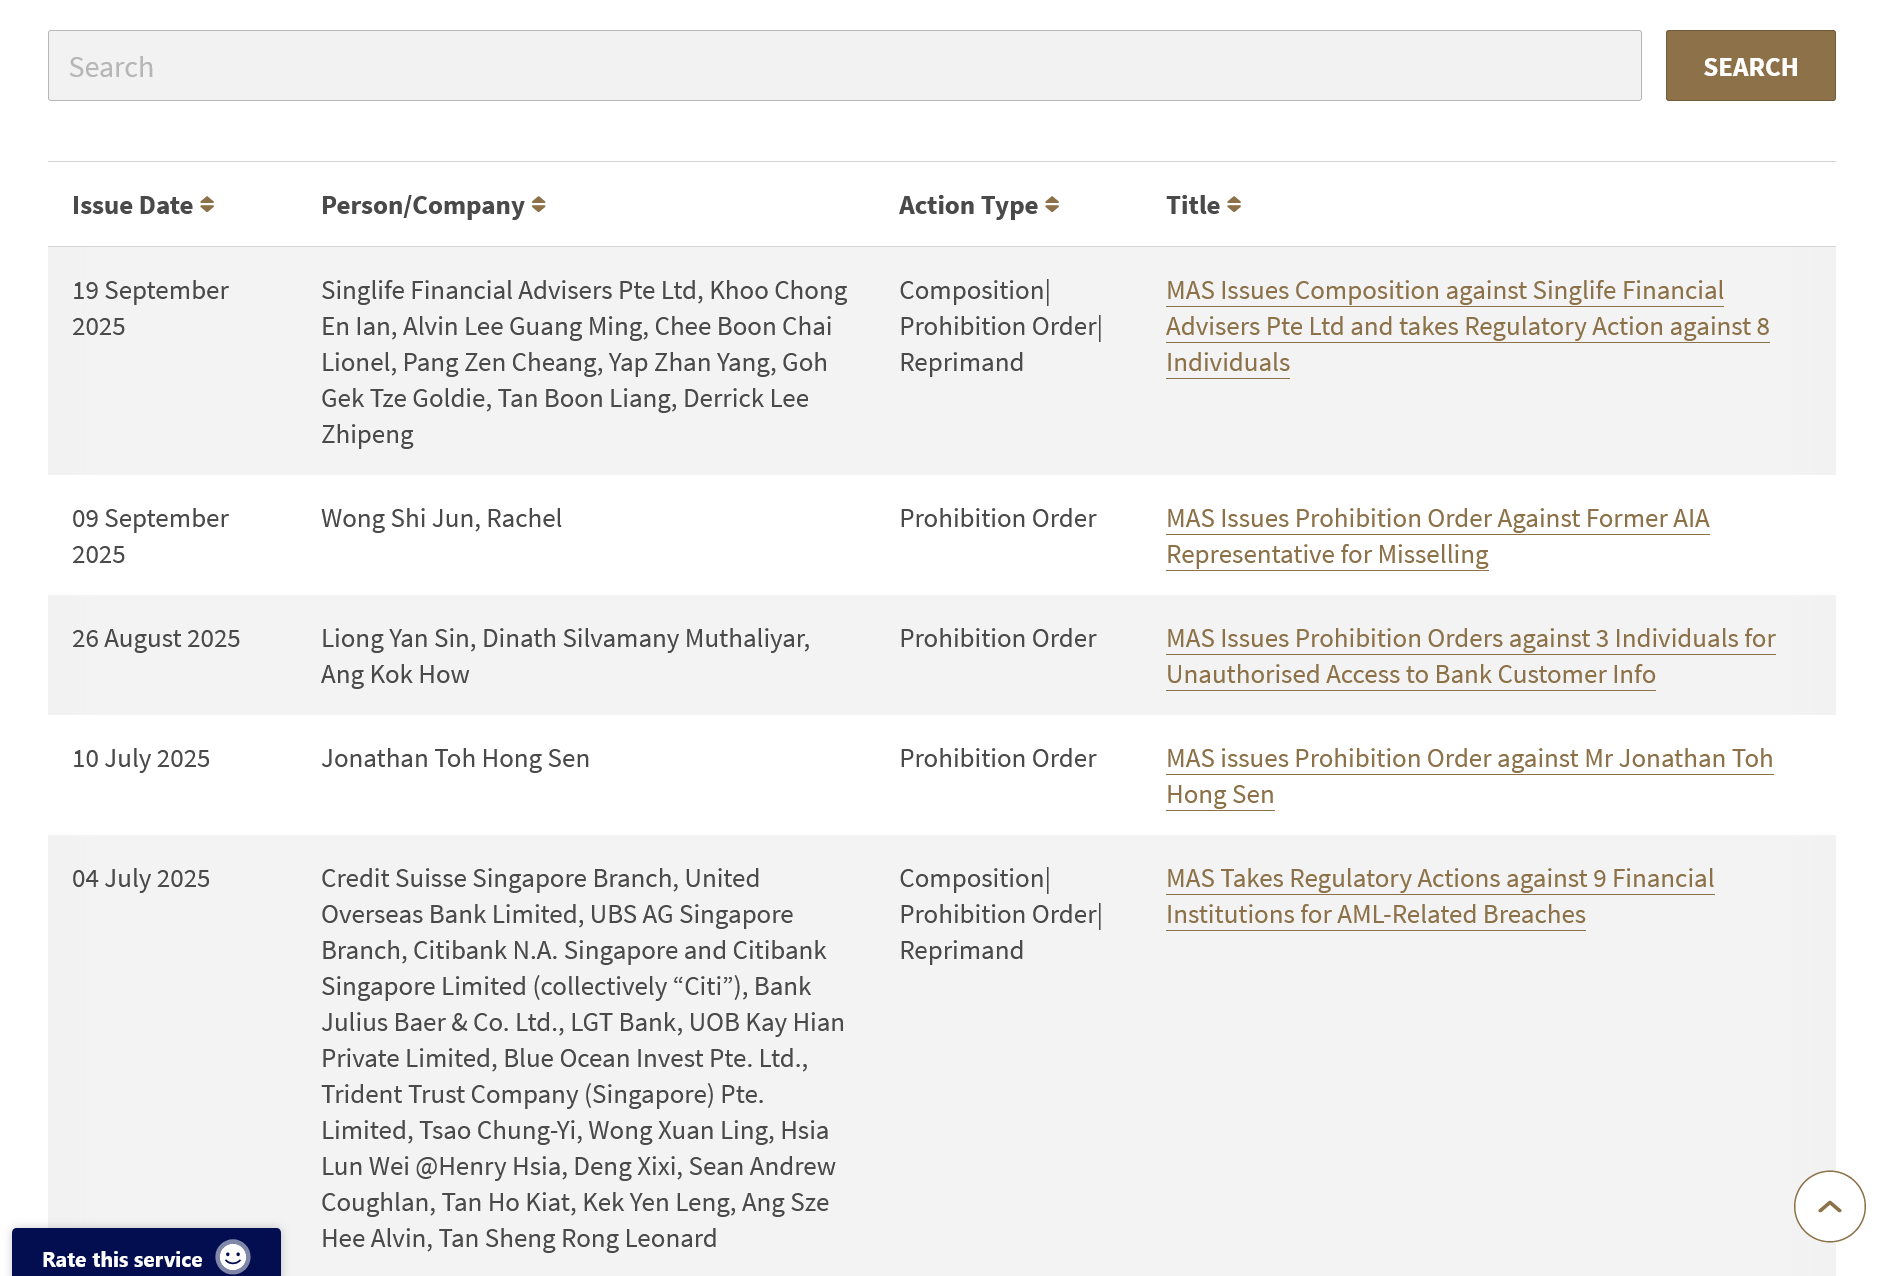Click the 26 August 2025 date cell
The image size is (1881, 1276).
pyautogui.click(x=156, y=638)
